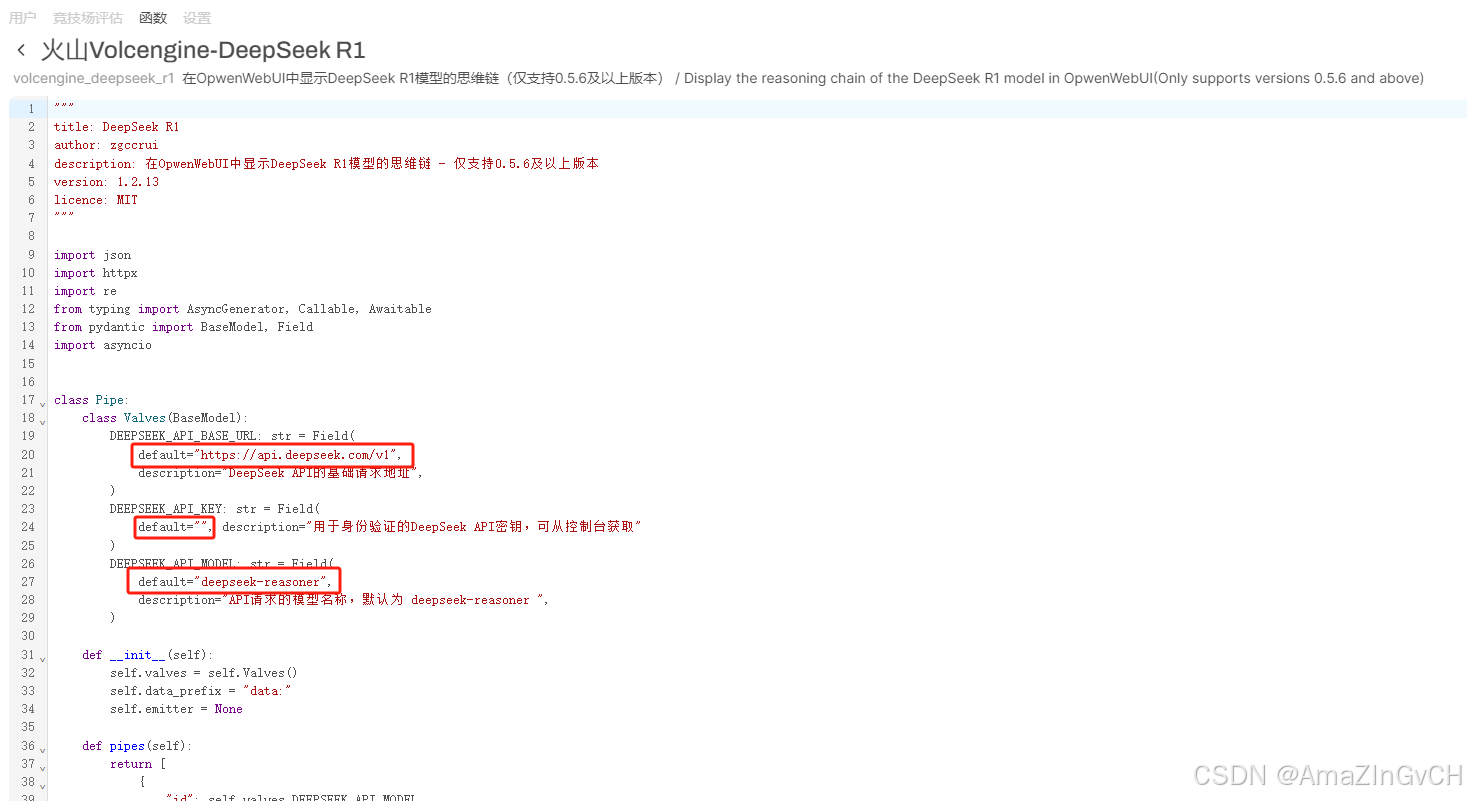Edit the function ID volcengine_deepseek_r1
Screen dimensions: 1467x801
(x=94, y=78)
